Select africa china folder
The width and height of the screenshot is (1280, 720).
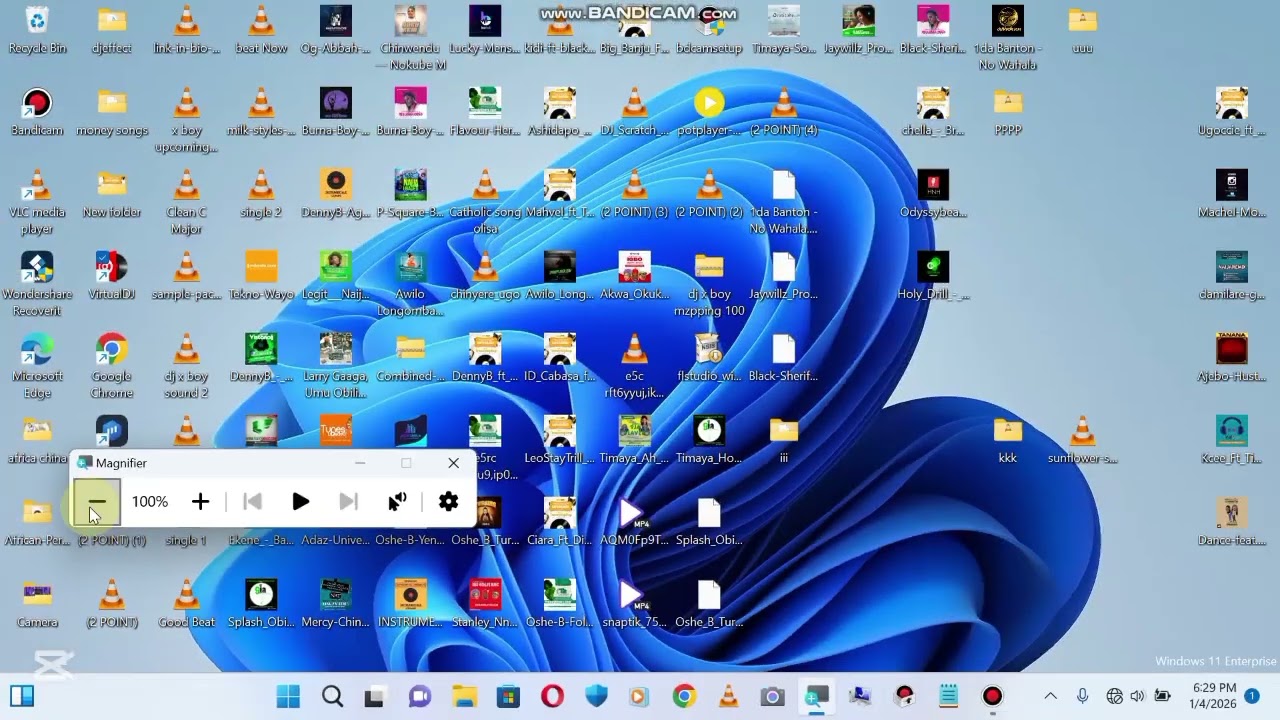pyautogui.click(x=37, y=441)
